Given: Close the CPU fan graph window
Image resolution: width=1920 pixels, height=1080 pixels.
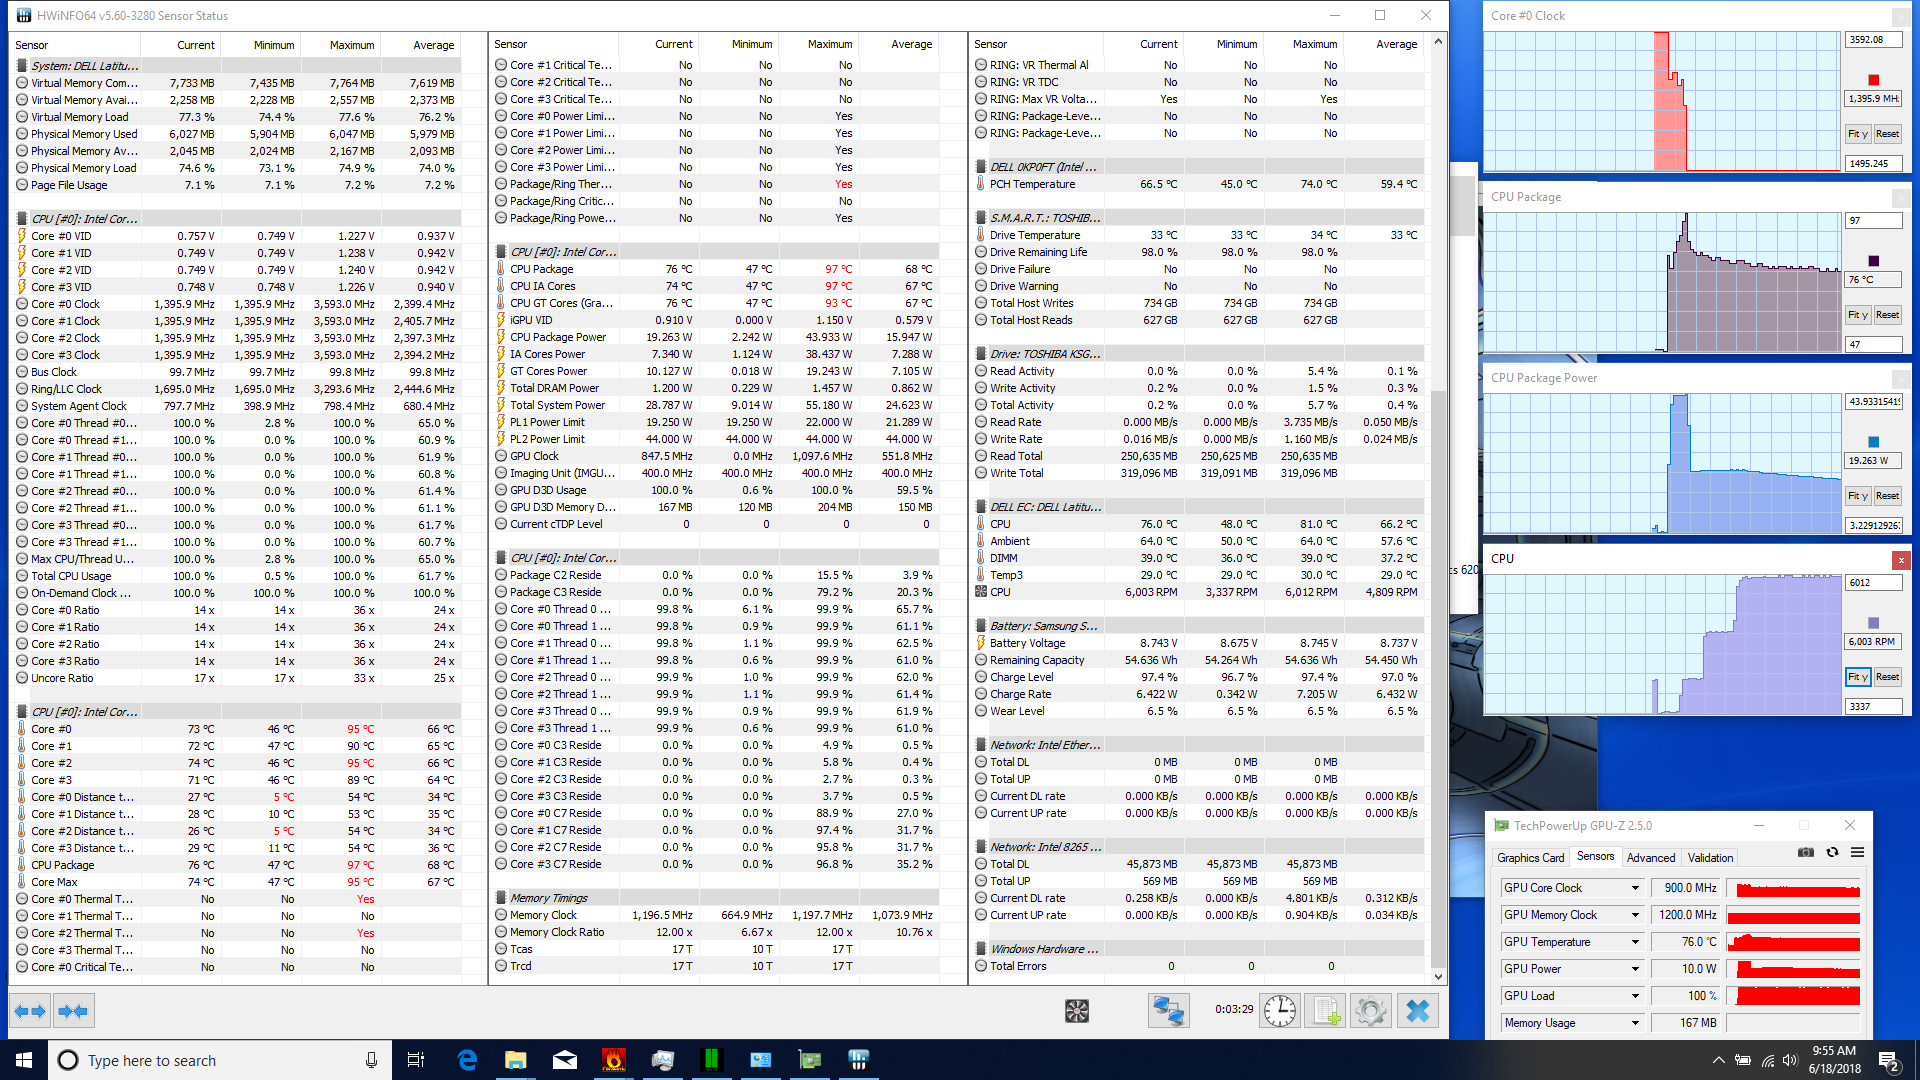Looking at the screenshot, I should click(x=1900, y=560).
